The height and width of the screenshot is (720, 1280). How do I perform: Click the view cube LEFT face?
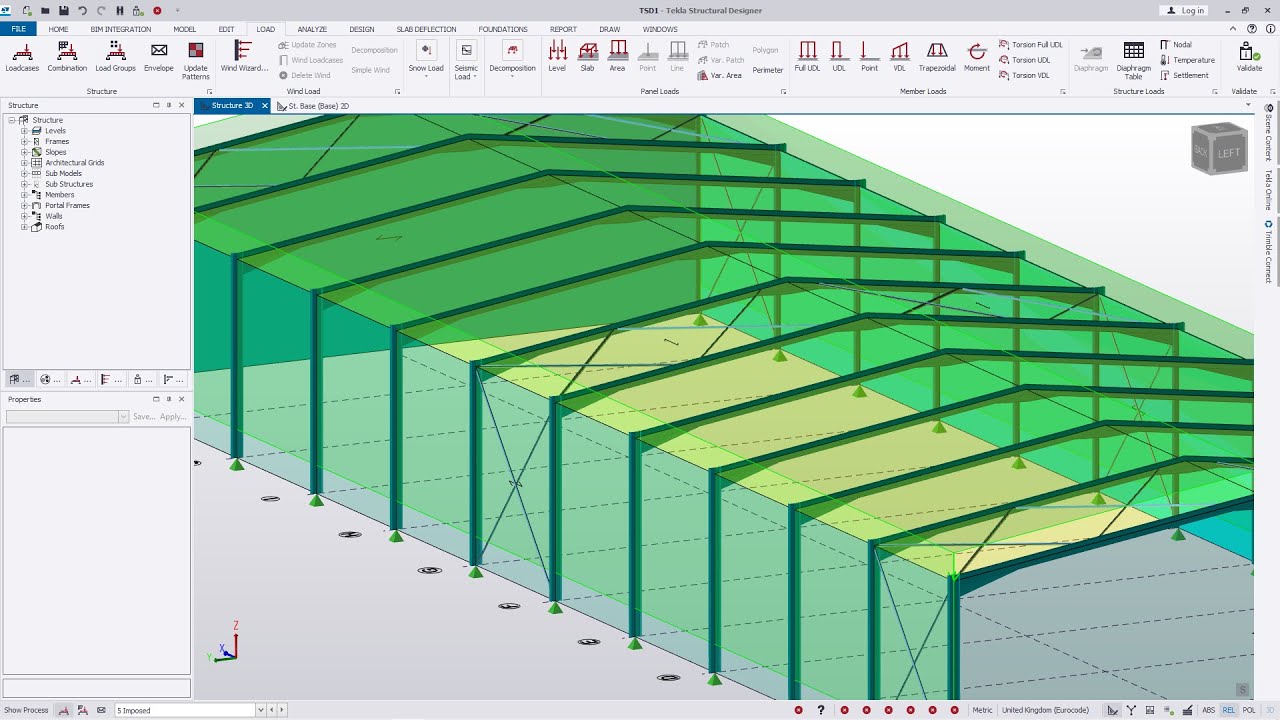[1228, 153]
